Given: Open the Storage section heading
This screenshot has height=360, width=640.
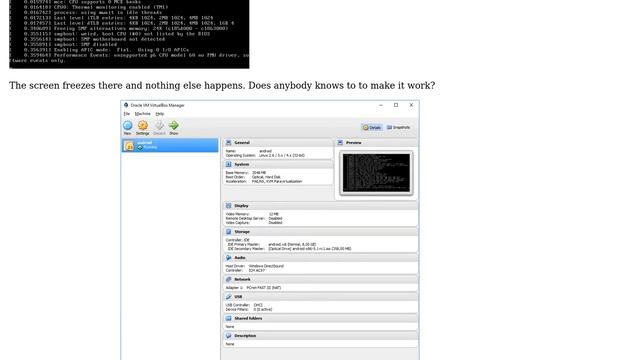Looking at the screenshot, I should pyautogui.click(x=242, y=231).
